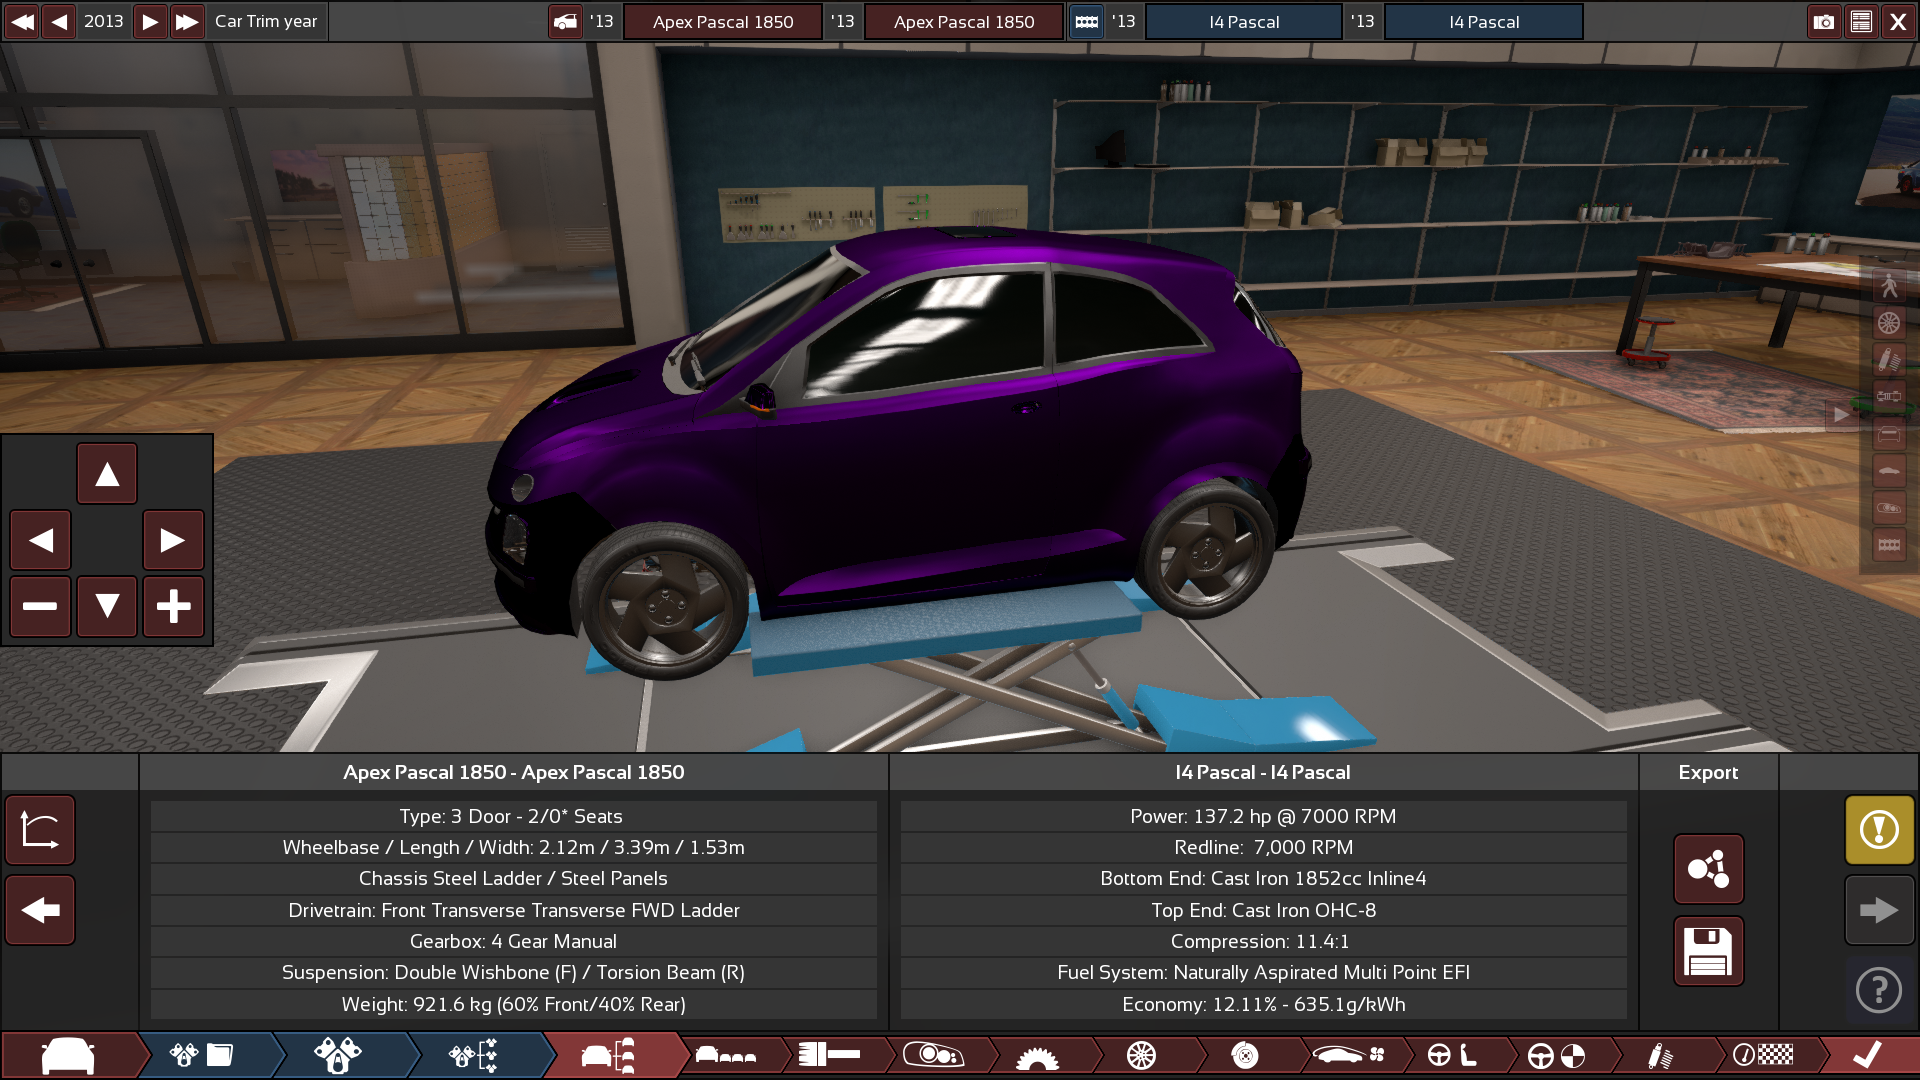
Task: Select the first I4 Pascal engine family field
Action: click(x=1244, y=22)
